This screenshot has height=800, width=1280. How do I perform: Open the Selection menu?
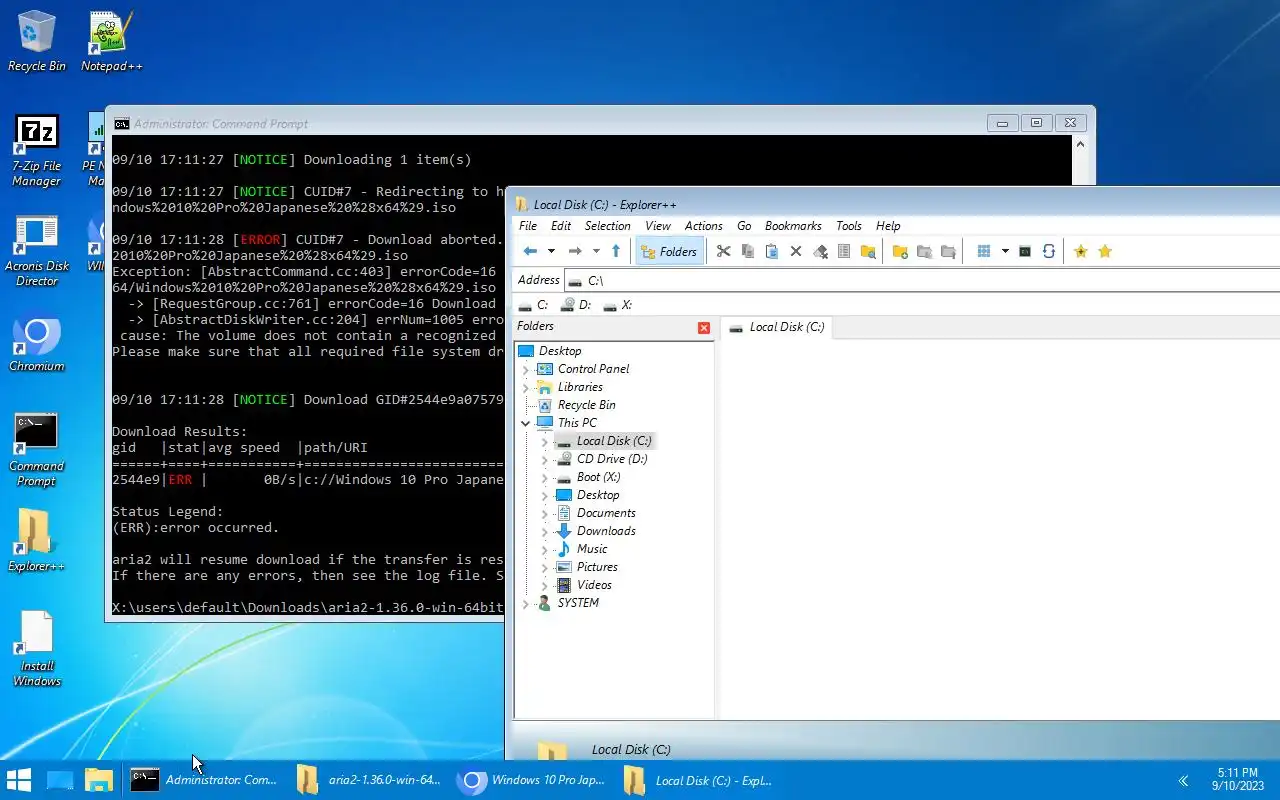(608, 226)
